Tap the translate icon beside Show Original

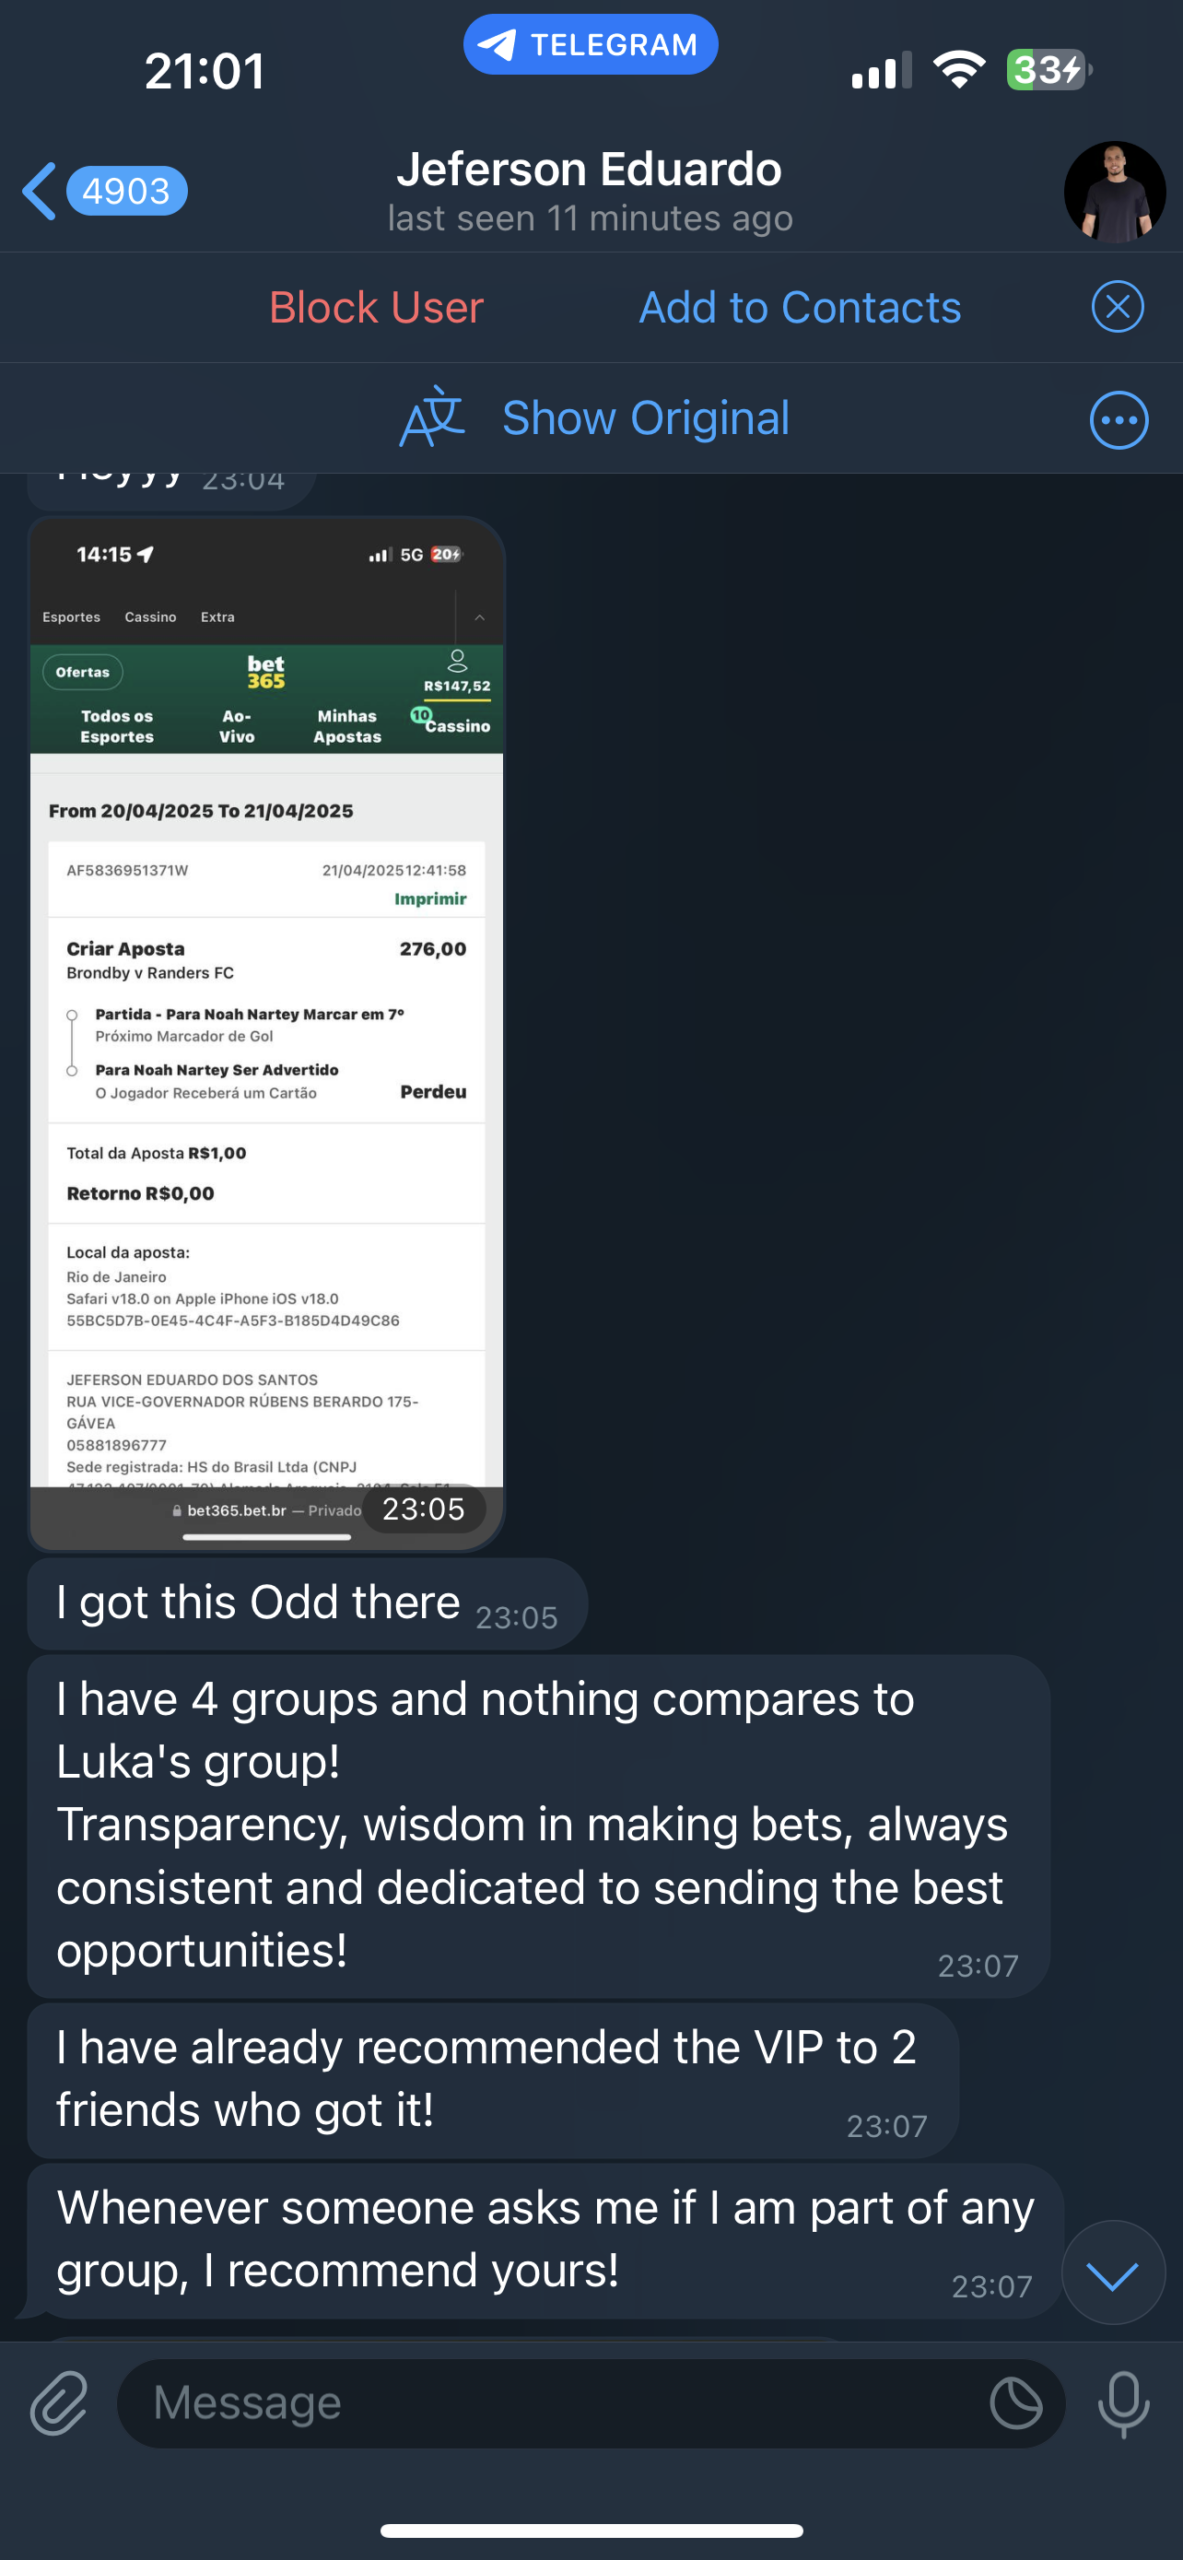[432, 417]
